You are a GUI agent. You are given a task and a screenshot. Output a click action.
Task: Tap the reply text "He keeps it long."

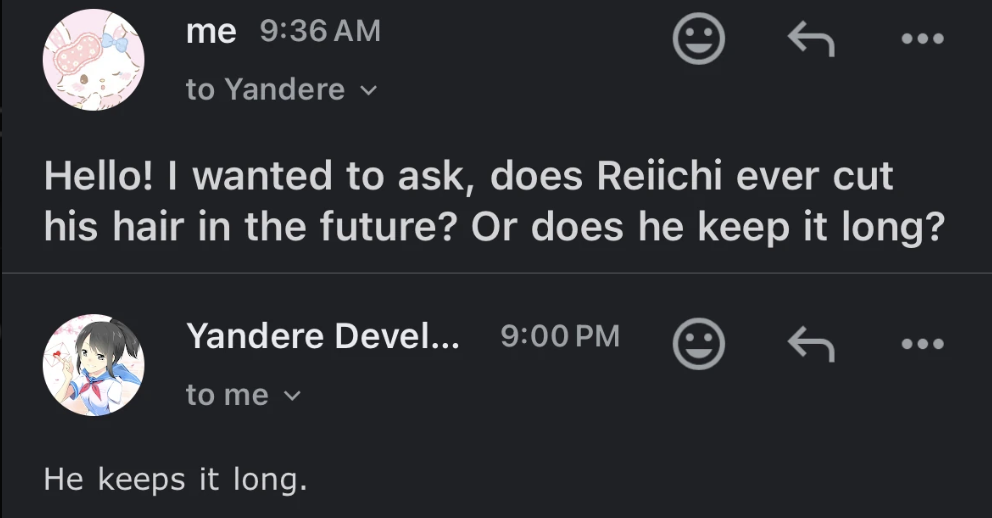point(175,480)
